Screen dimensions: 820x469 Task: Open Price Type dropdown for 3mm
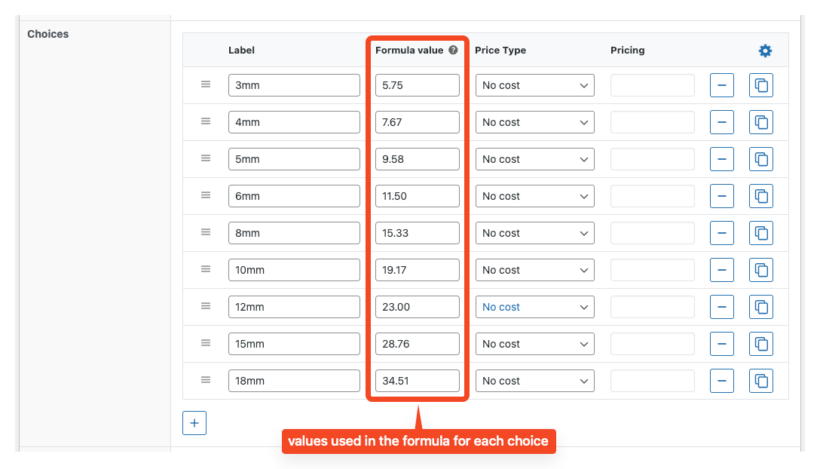(x=535, y=86)
